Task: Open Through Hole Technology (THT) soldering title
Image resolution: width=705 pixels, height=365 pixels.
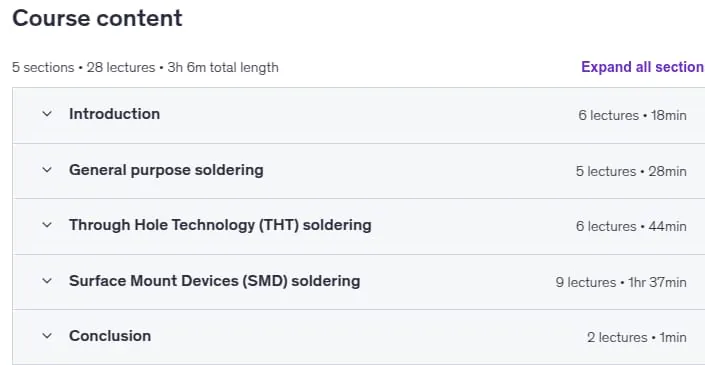Action: coord(220,225)
